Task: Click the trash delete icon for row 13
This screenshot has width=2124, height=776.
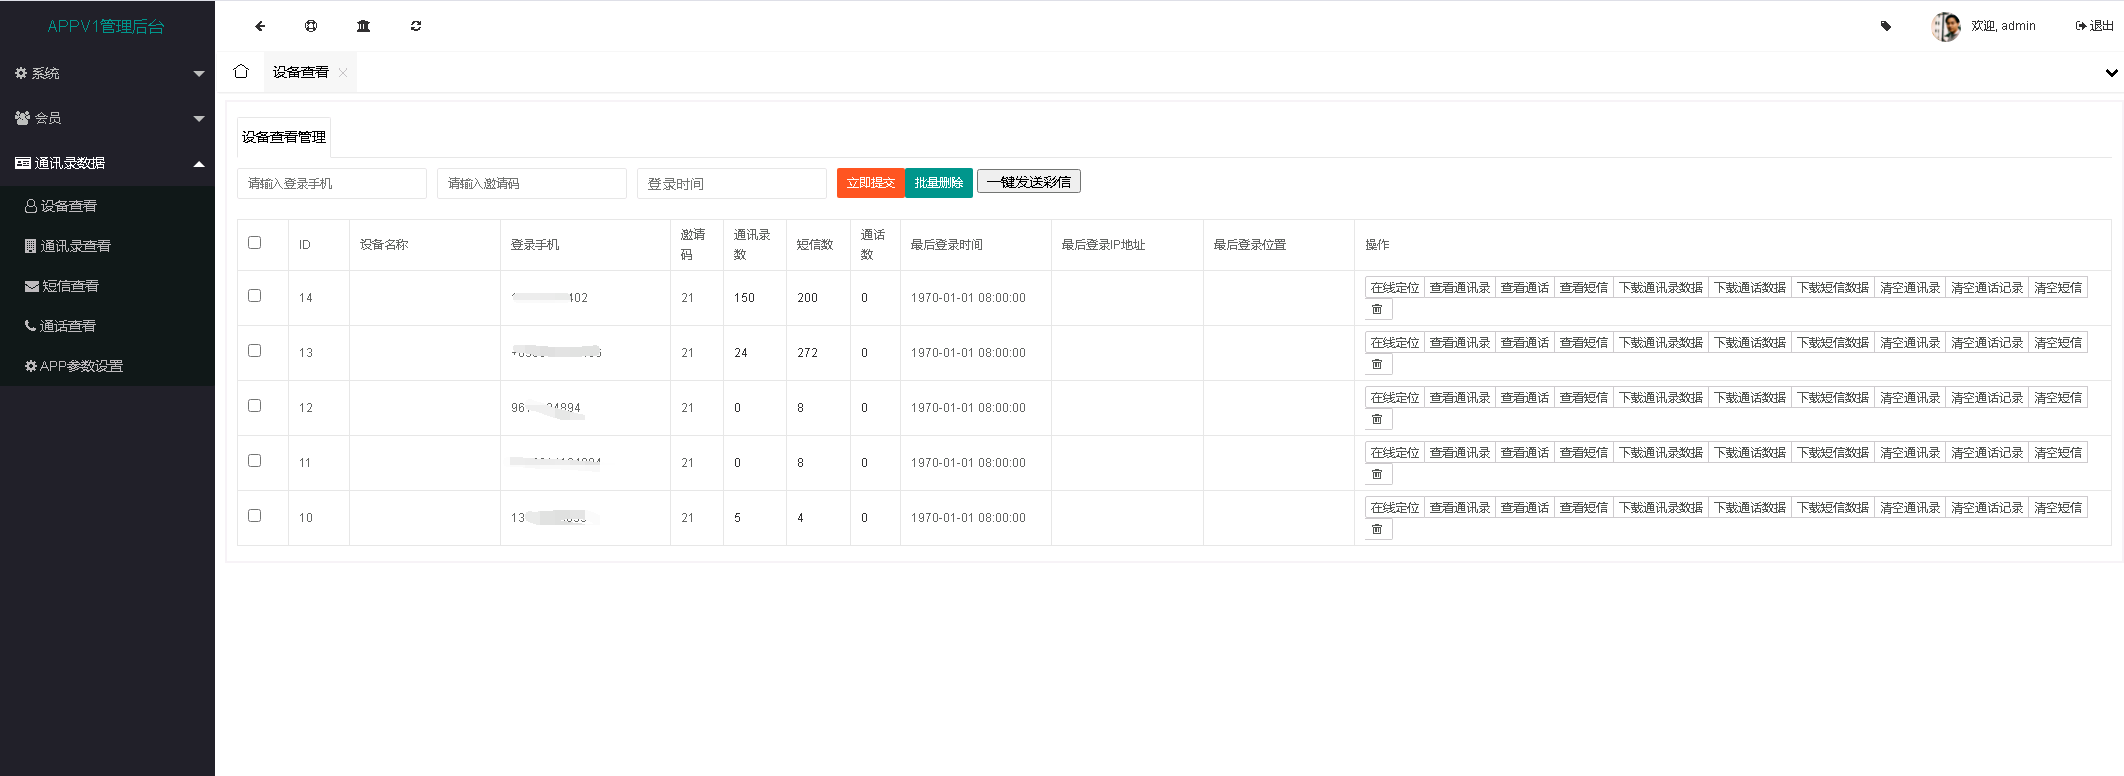Action: coord(1378,365)
